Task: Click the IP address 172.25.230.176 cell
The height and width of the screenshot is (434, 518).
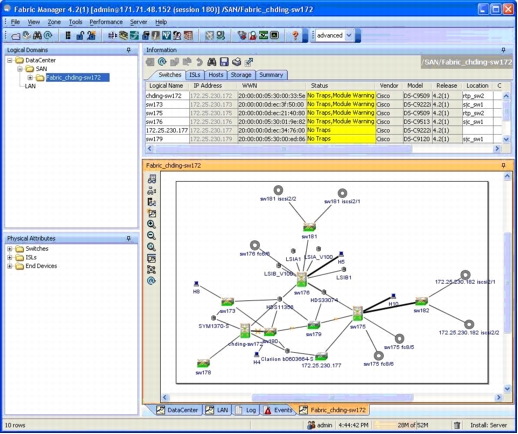Action: pyautogui.click(x=213, y=122)
